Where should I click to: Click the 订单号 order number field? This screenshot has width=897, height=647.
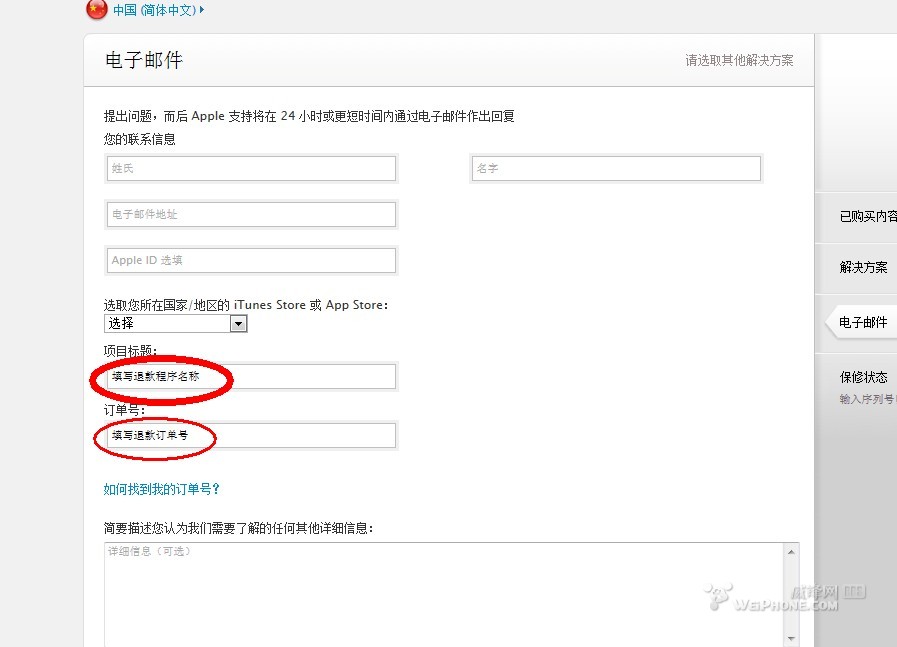[x=251, y=435]
